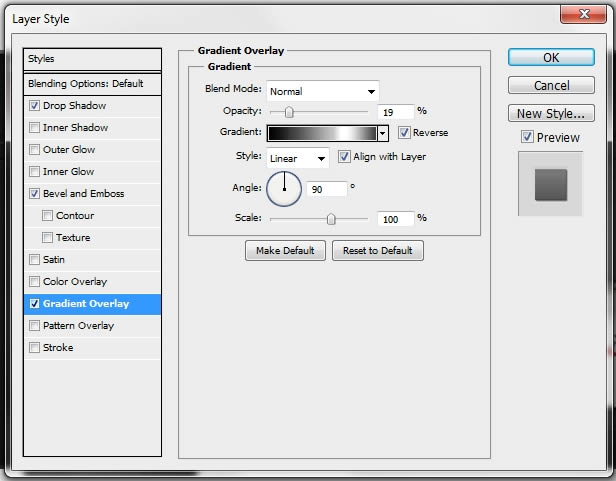Viewport: 616px width, 481px height.
Task: Enable the Pattern Overlay checkbox
Action: [35, 325]
